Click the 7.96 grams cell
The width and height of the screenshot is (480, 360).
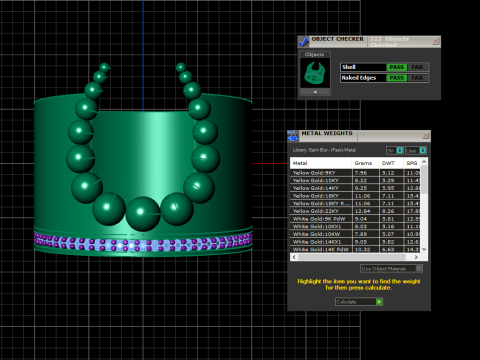tap(366, 173)
